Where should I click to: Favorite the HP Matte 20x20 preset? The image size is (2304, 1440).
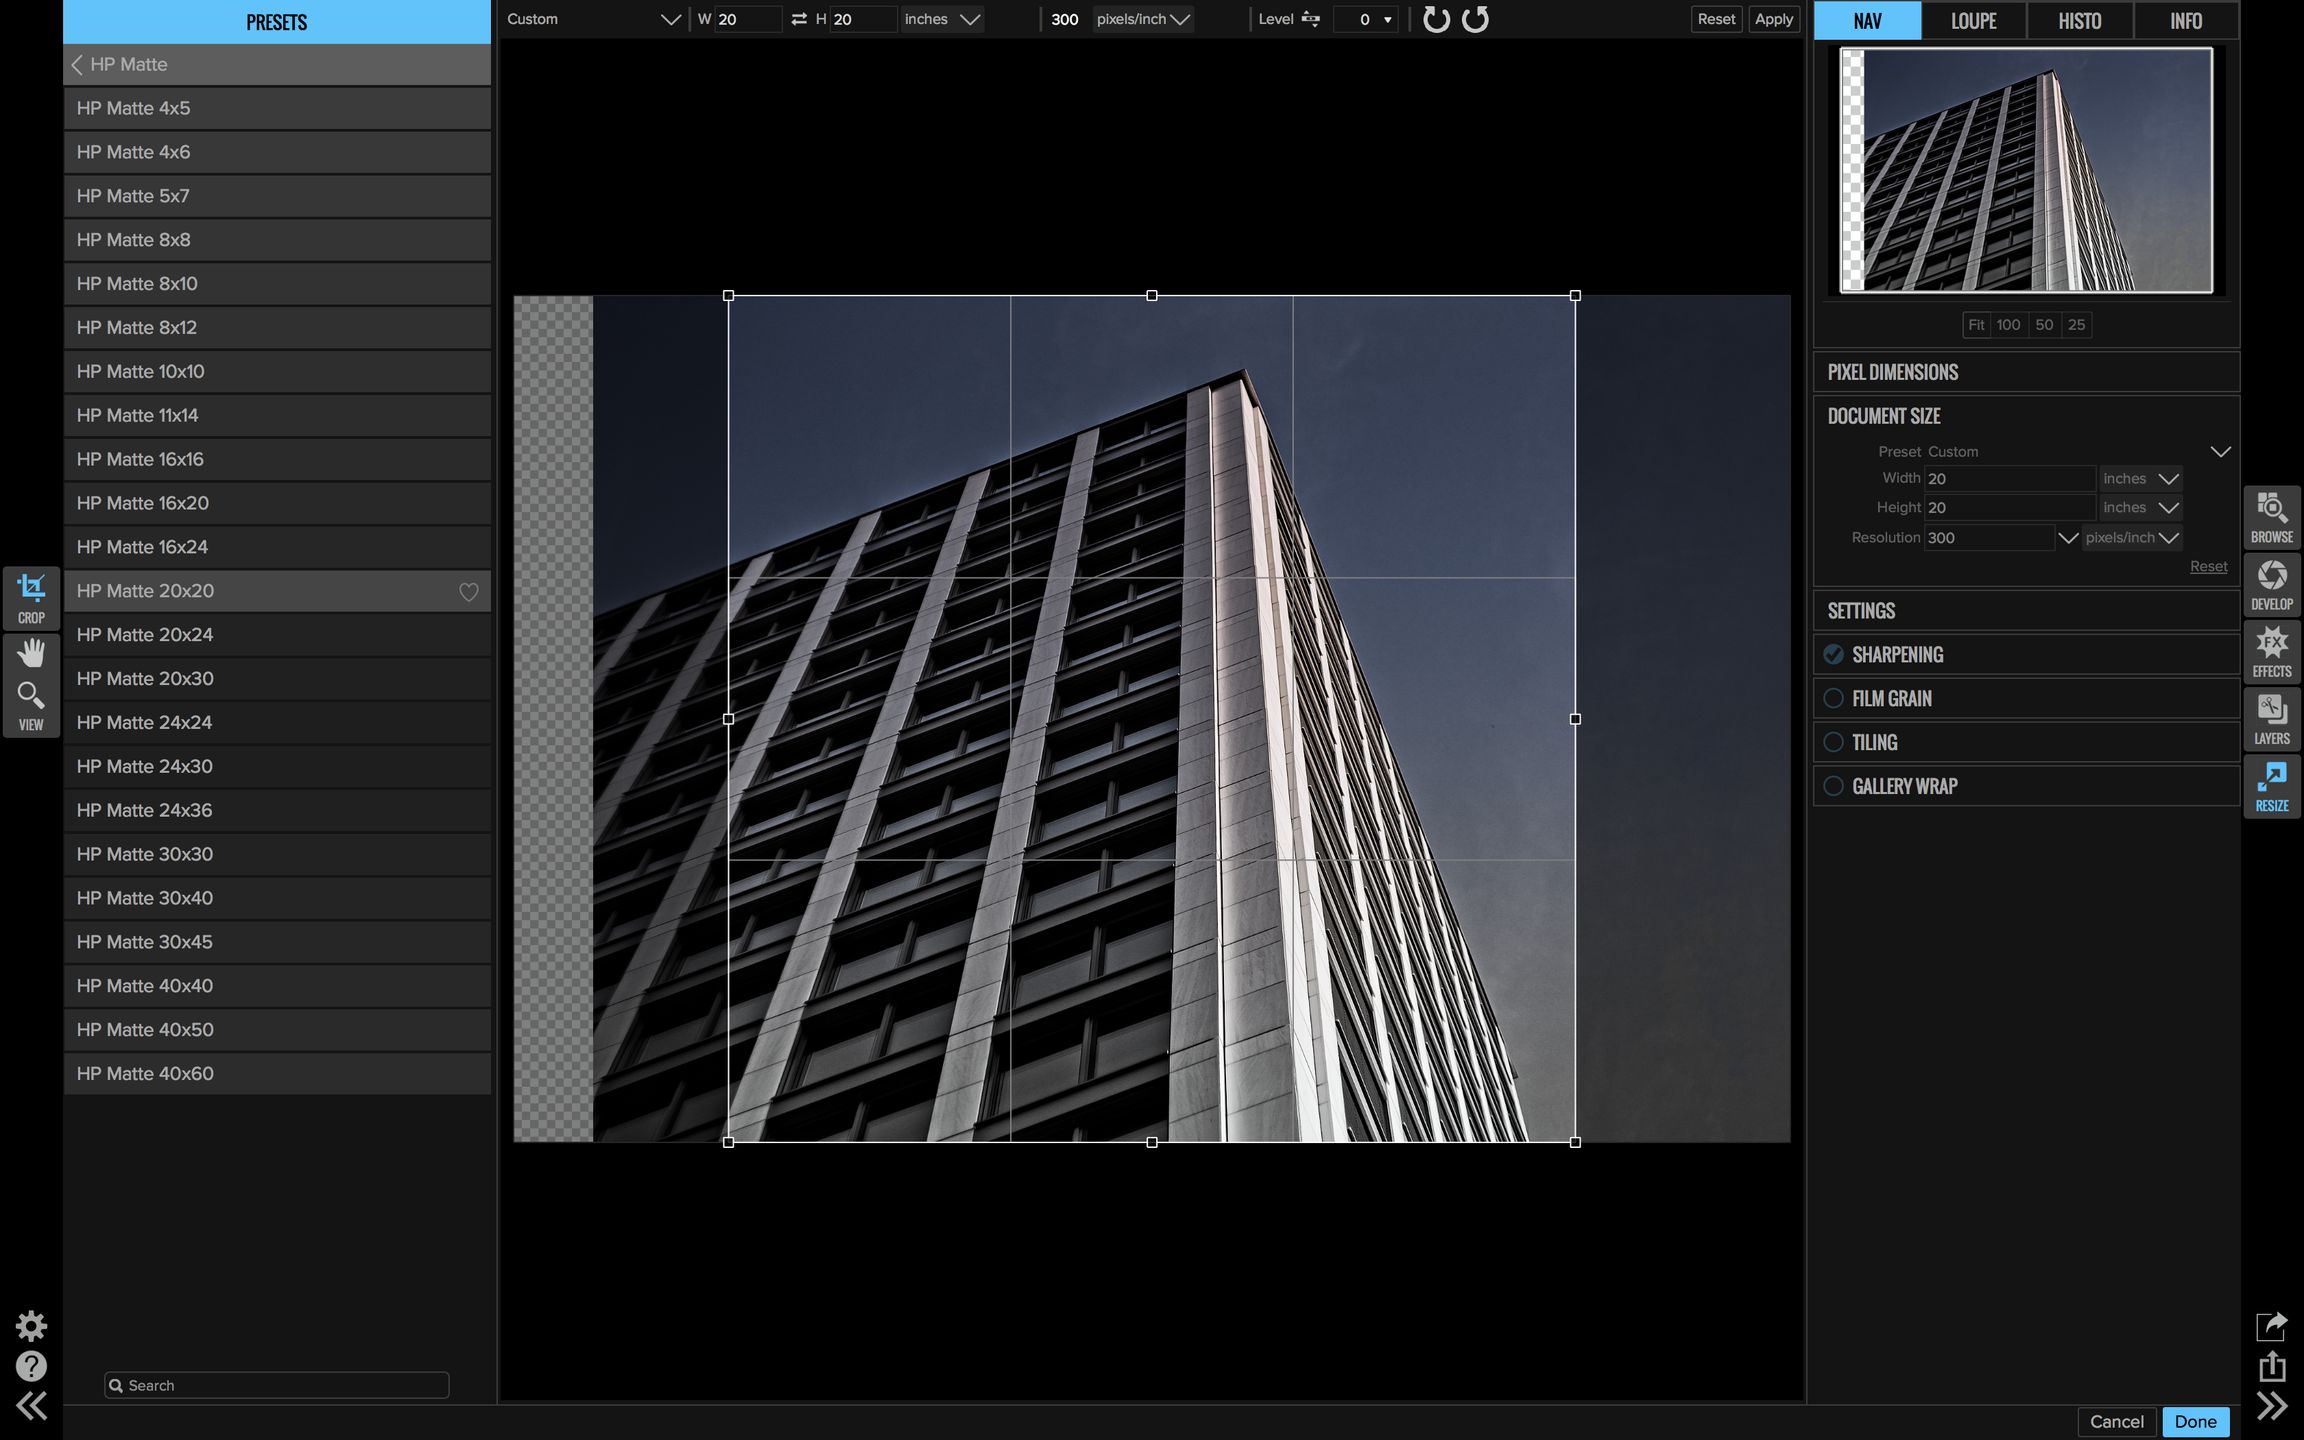[468, 592]
